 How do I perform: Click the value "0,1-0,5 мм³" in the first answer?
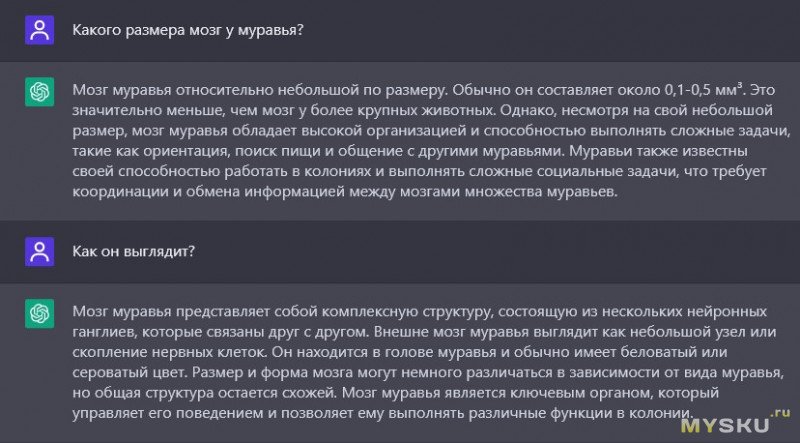click(704, 90)
